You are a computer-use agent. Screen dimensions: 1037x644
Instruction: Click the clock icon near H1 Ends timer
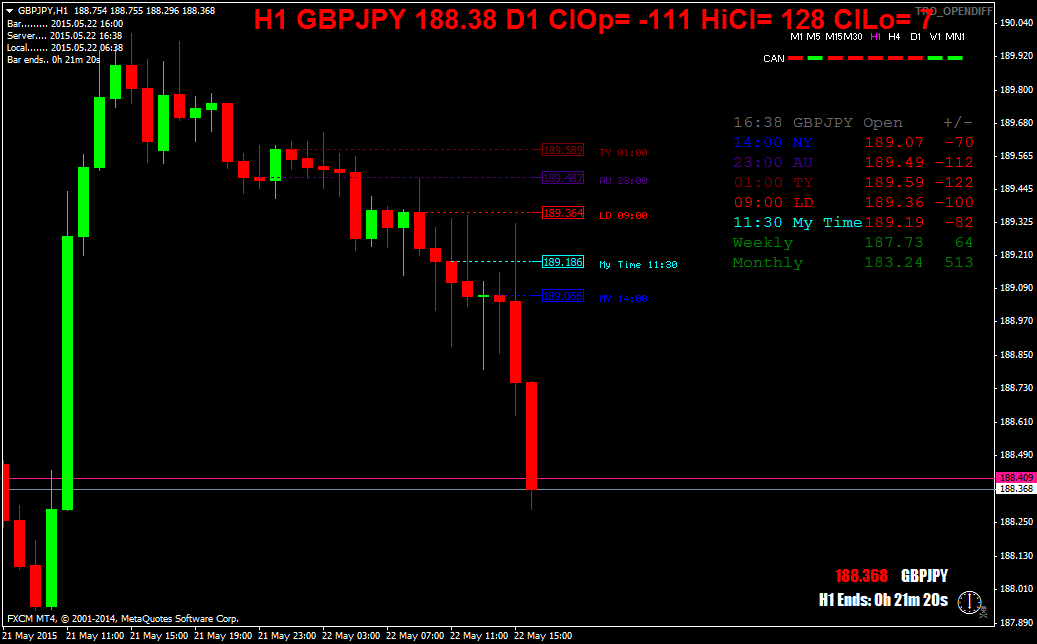[969, 602]
